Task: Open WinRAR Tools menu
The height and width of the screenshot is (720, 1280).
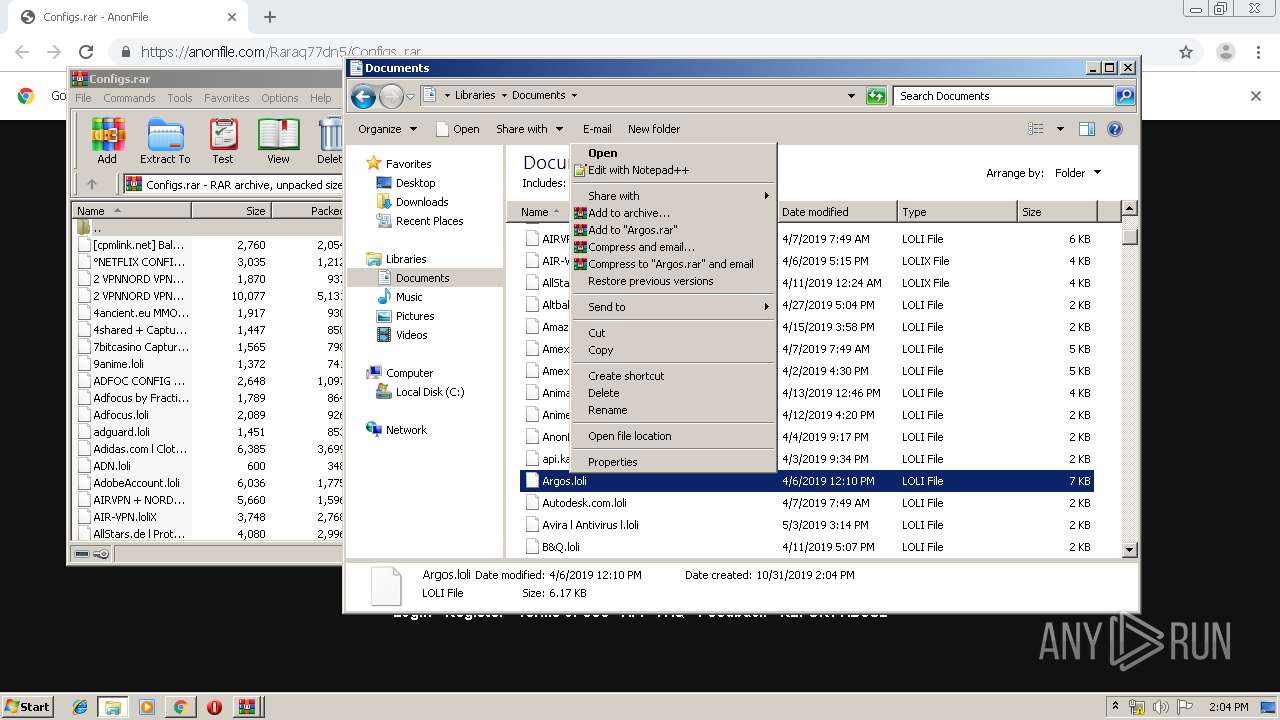Action: 180,98
